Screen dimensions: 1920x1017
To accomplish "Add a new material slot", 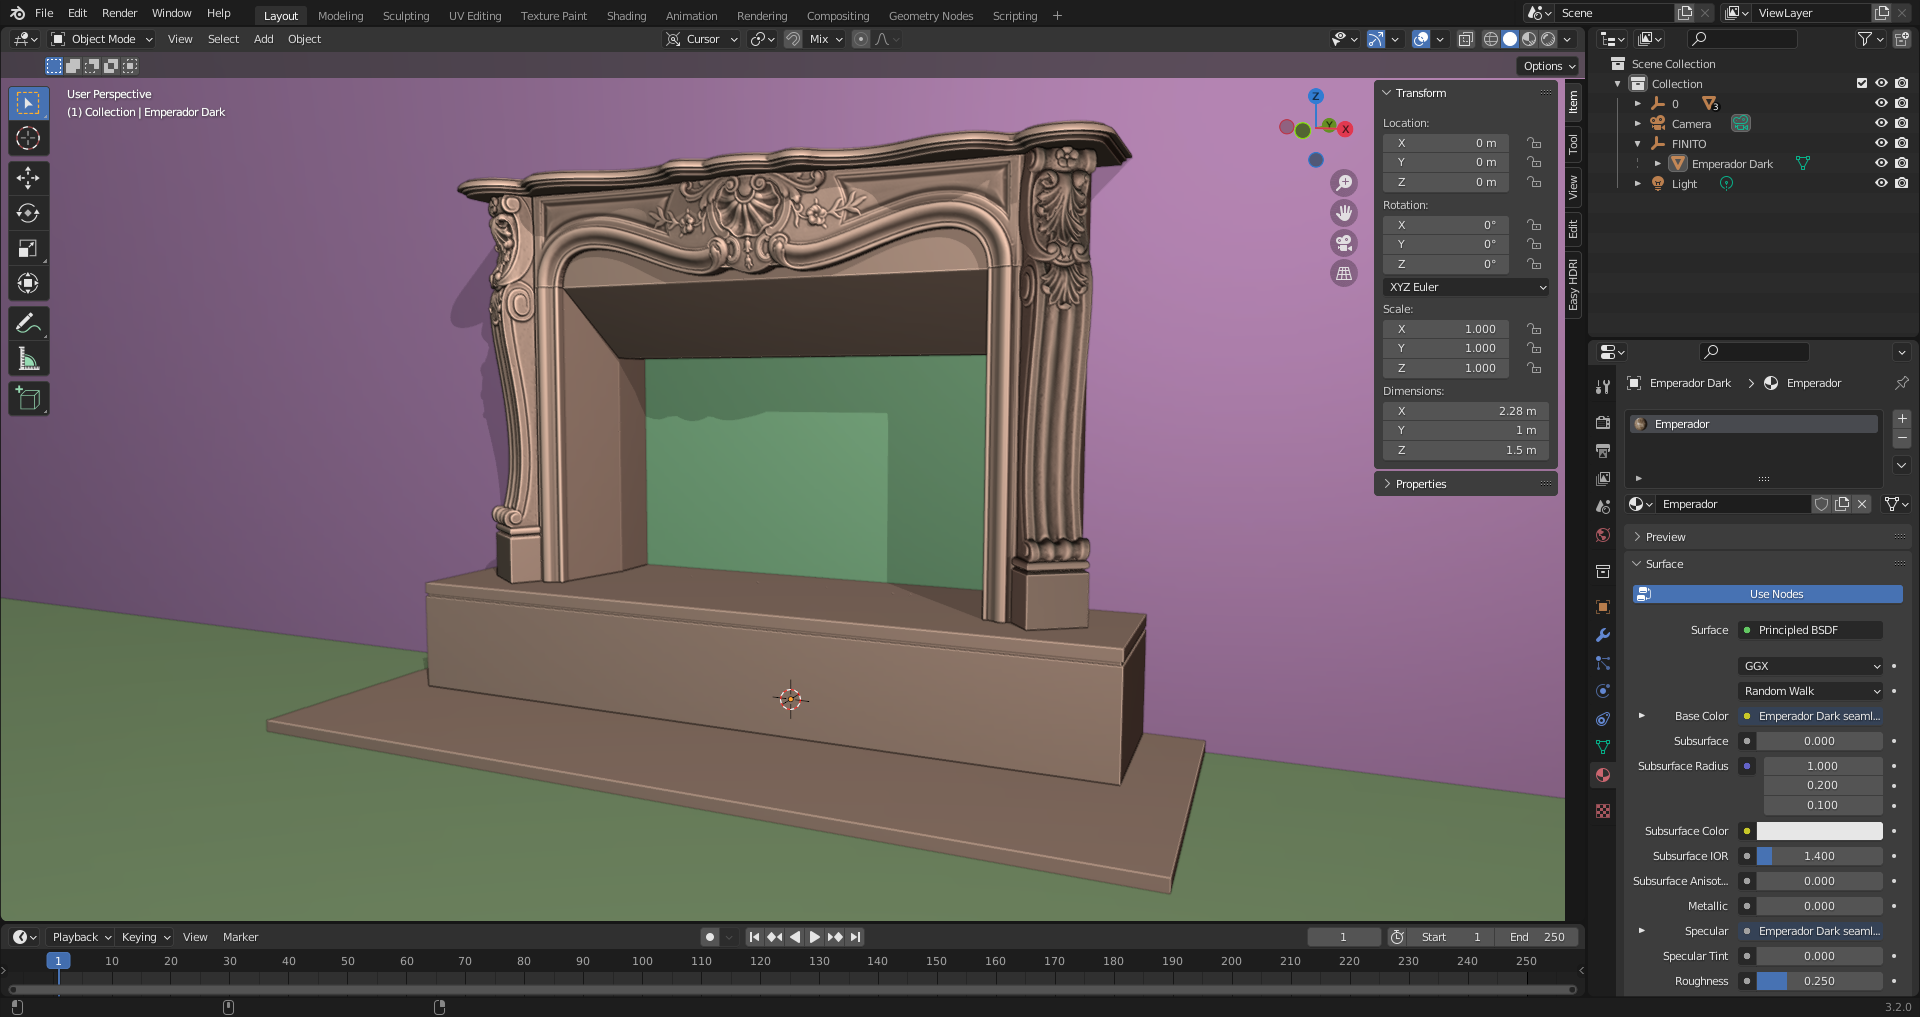I will 1902,419.
